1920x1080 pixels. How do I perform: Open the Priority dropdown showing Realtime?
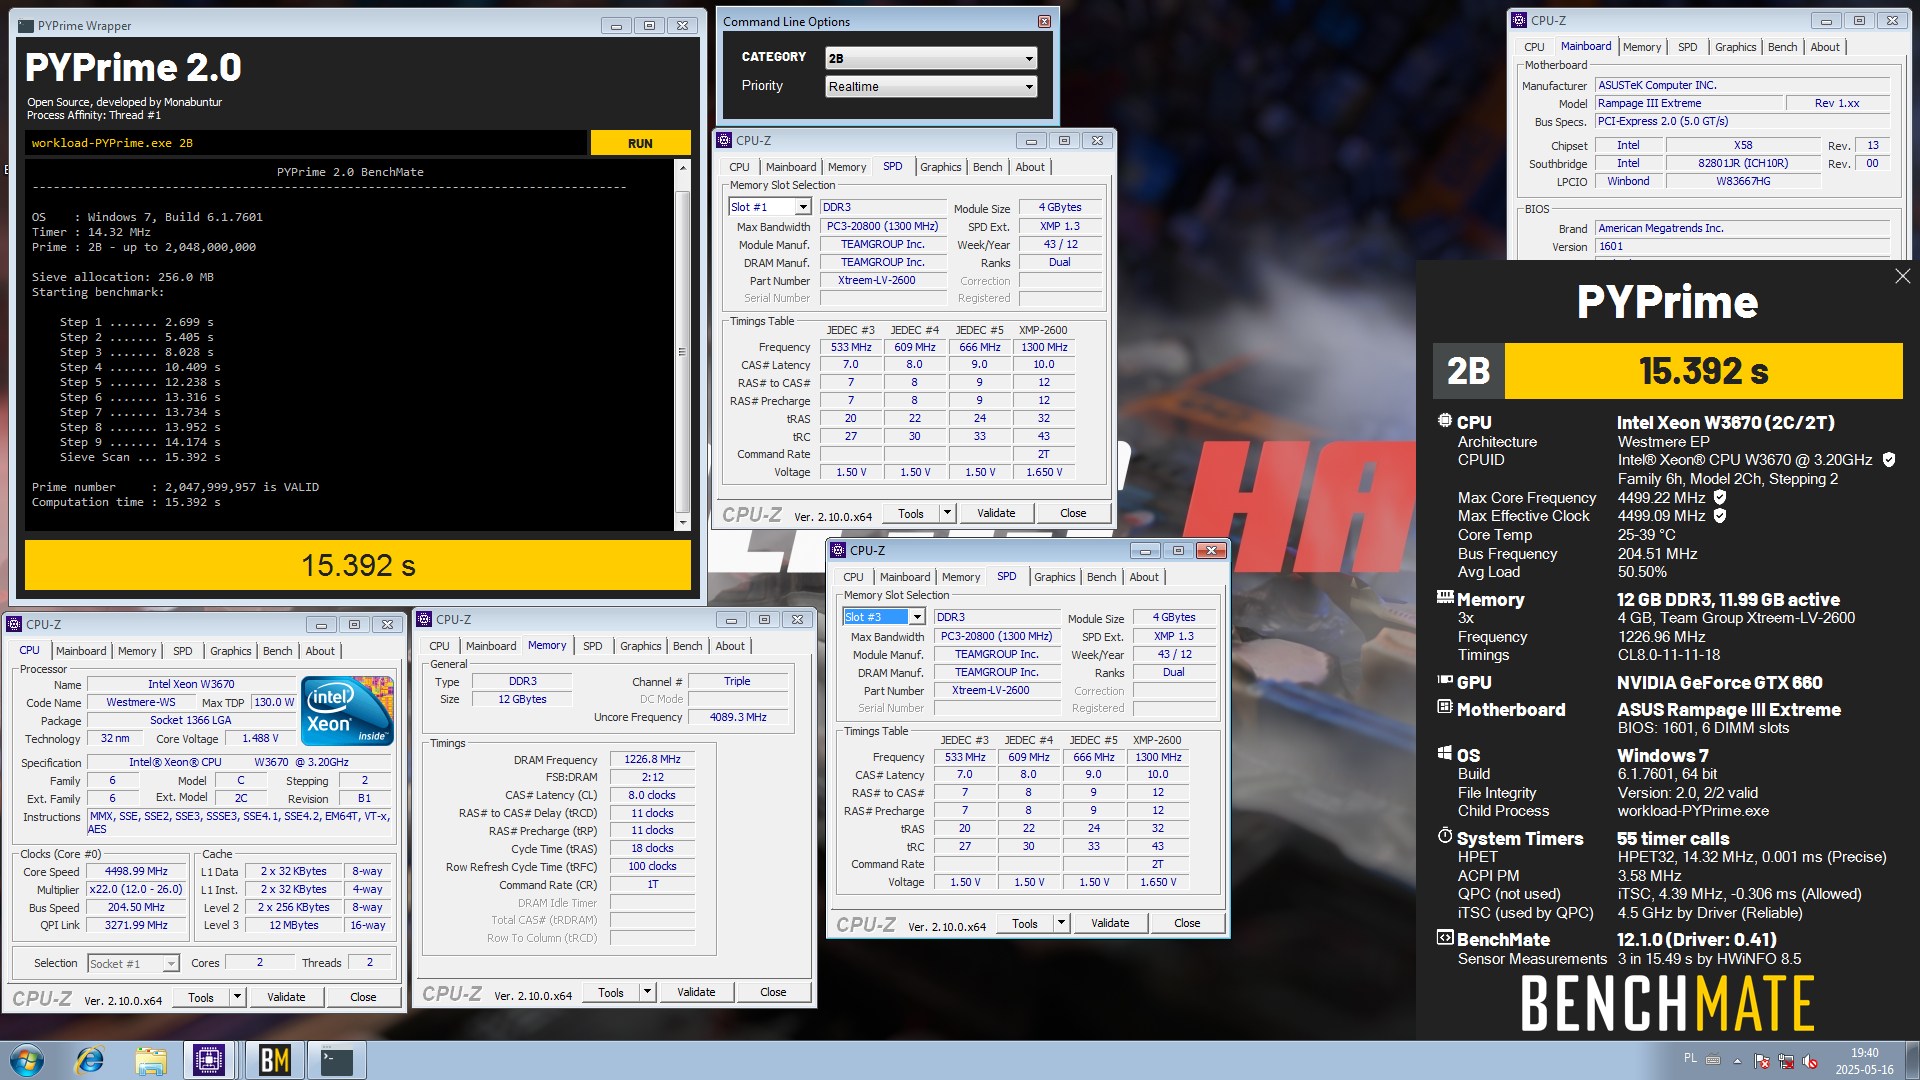pos(931,86)
